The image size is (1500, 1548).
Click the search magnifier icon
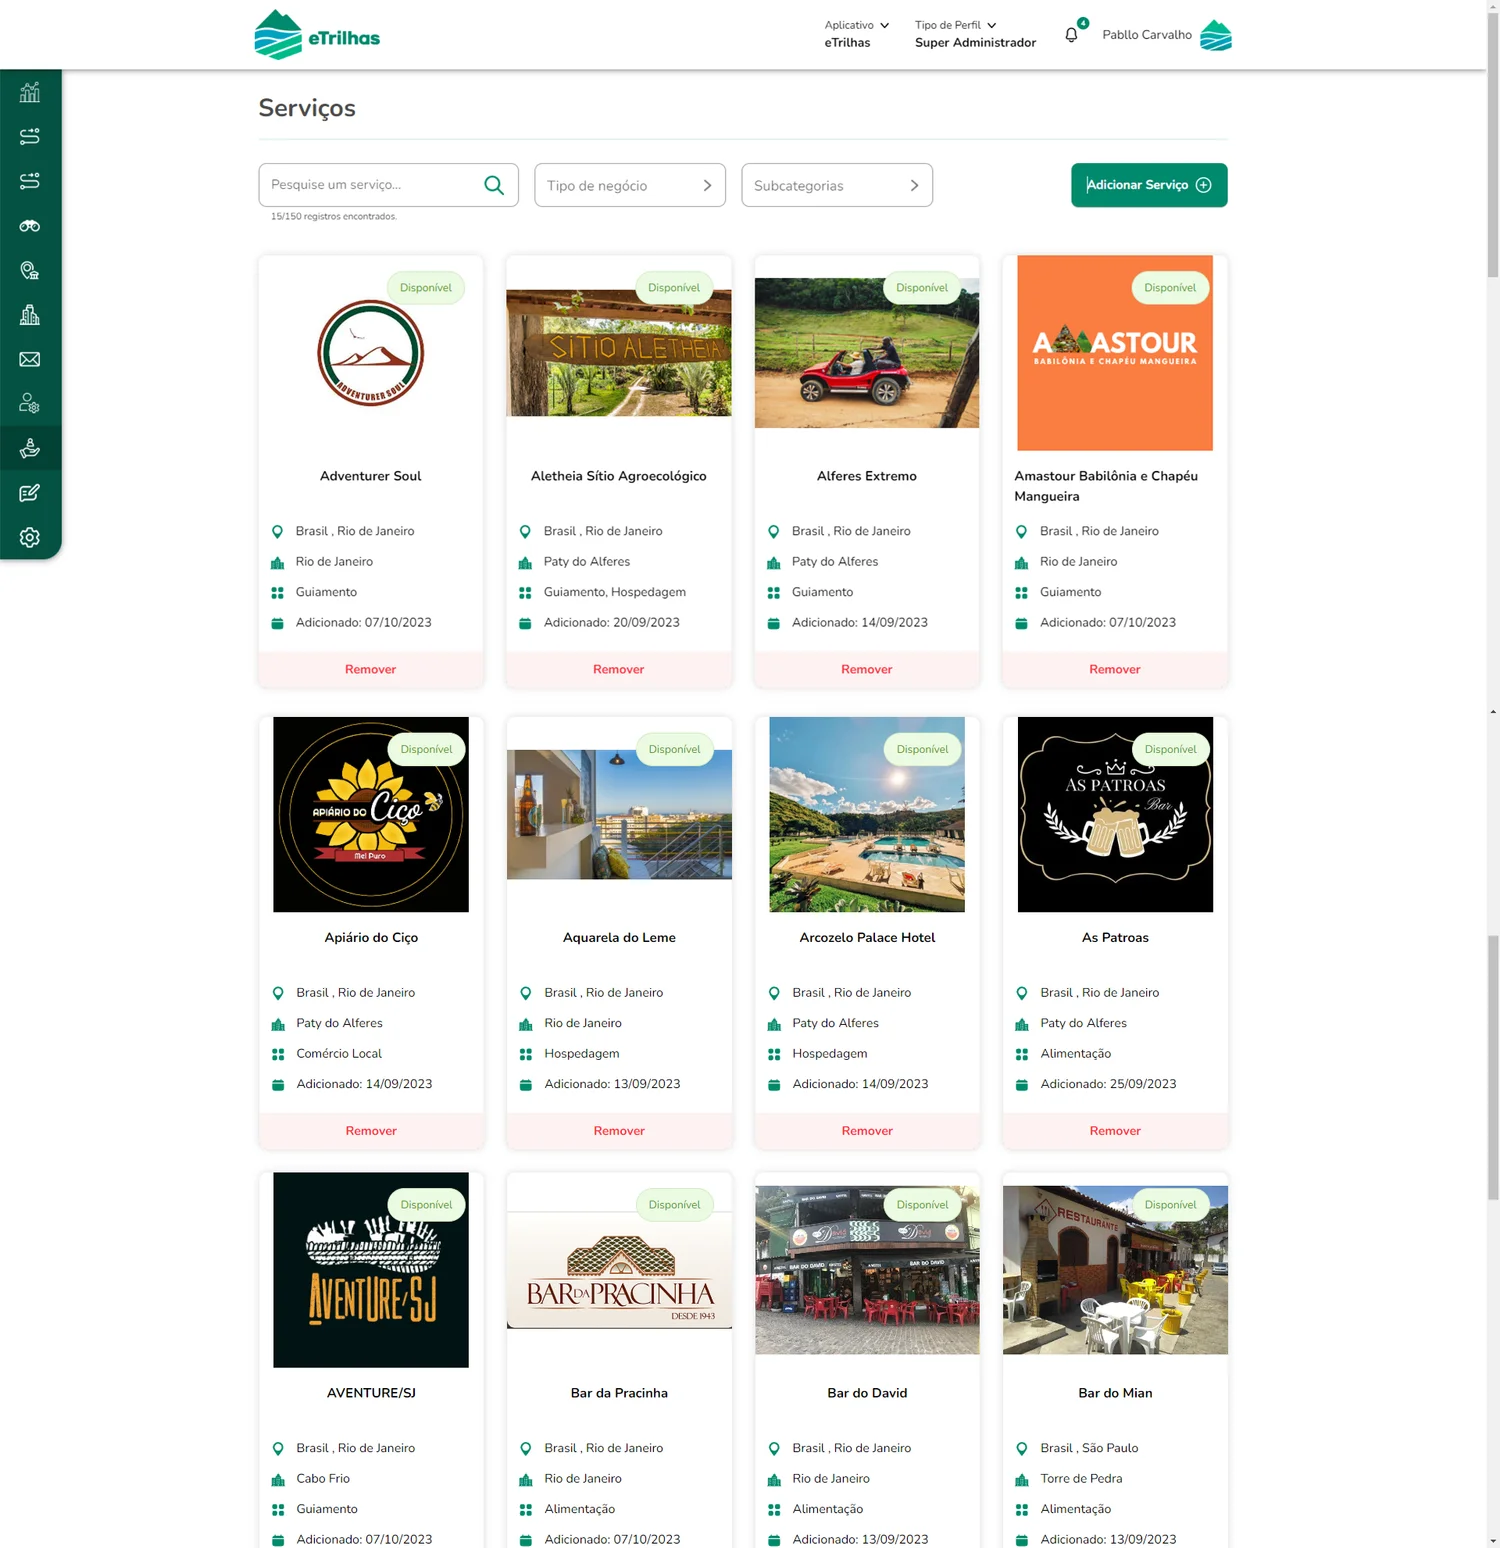(x=494, y=185)
